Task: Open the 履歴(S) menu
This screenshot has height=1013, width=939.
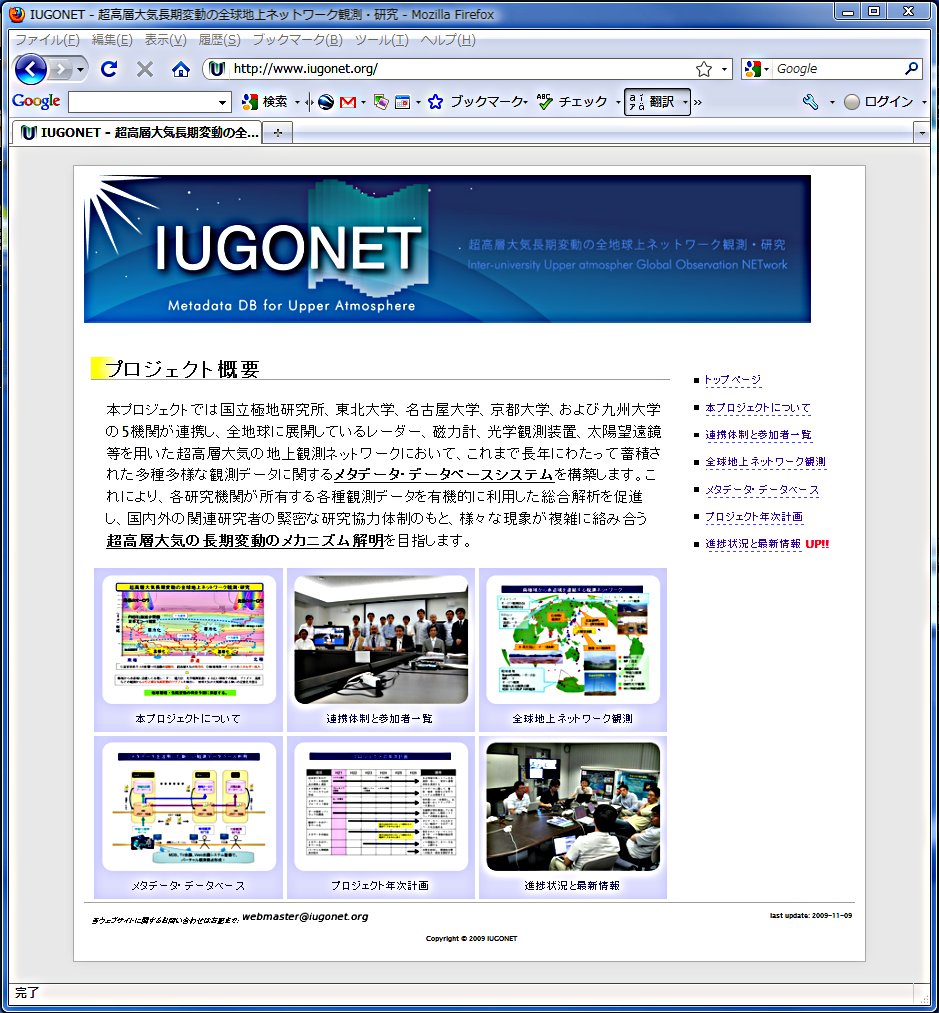Action: 219,40
